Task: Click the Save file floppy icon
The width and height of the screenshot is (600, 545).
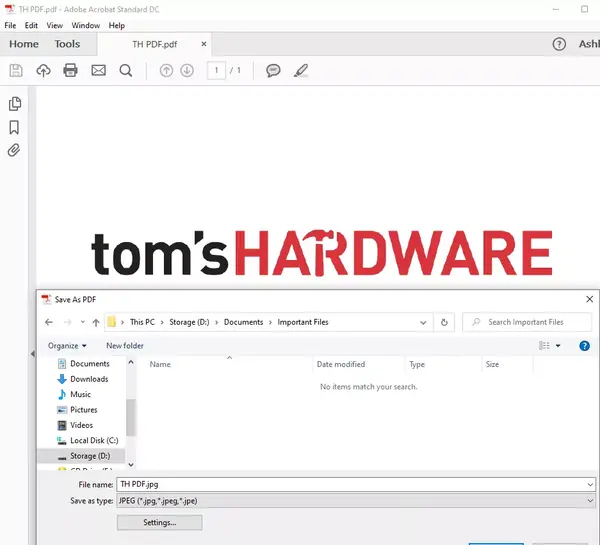Action: [16, 70]
